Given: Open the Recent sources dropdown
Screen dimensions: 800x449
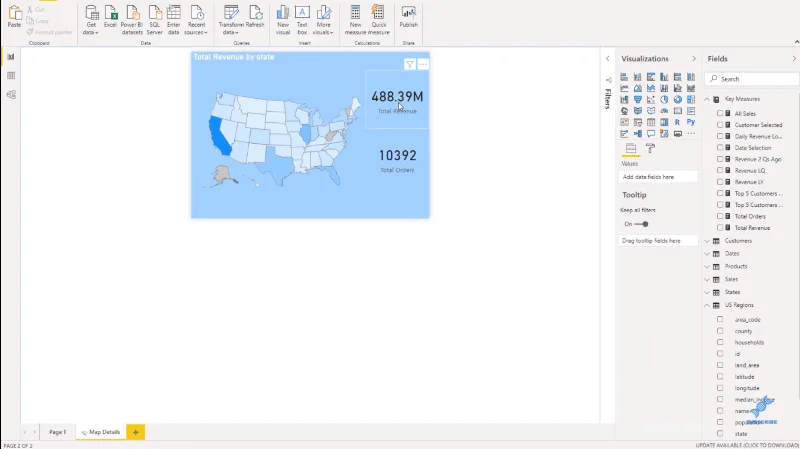Looking at the screenshot, I should [196, 20].
